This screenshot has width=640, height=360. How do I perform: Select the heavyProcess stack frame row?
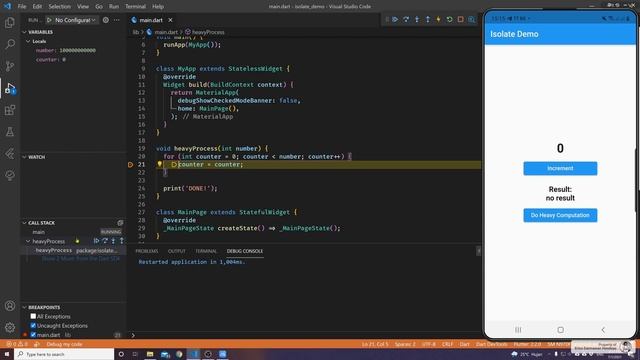[74, 250]
